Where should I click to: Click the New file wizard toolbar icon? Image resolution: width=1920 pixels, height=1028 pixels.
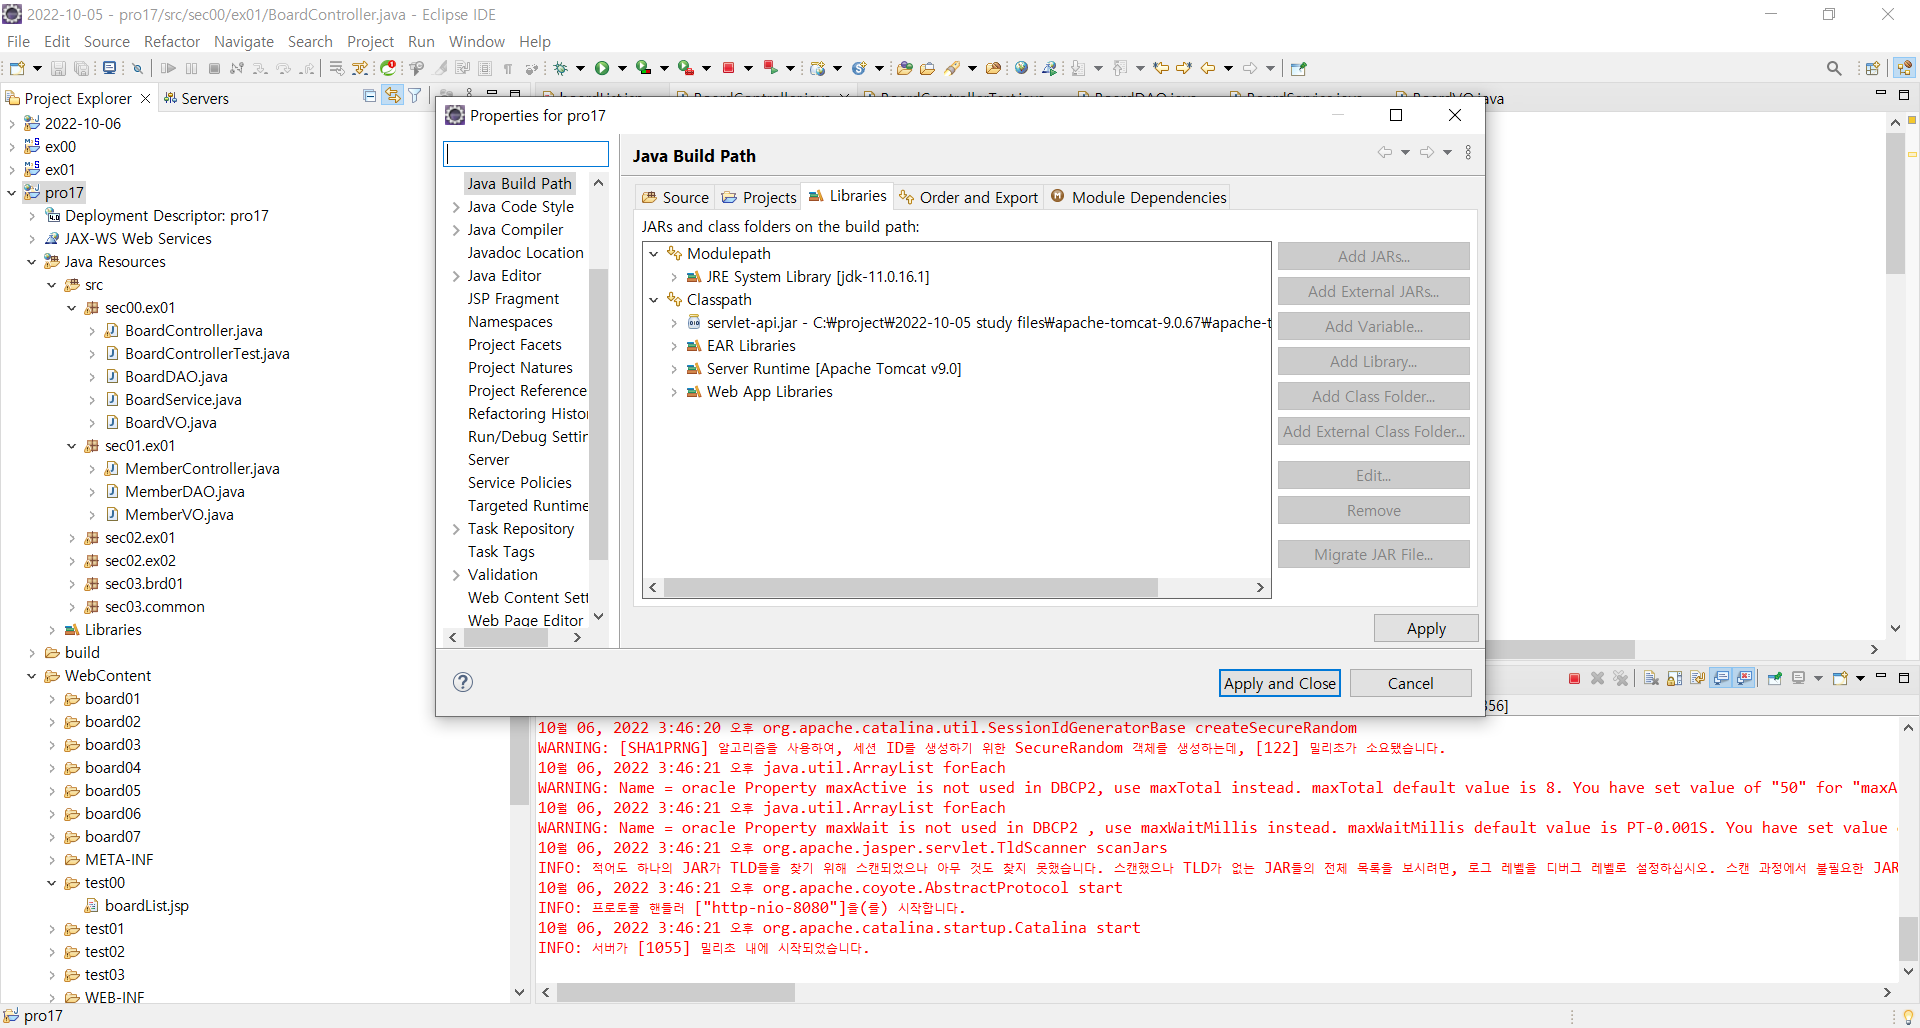pyautogui.click(x=17, y=68)
